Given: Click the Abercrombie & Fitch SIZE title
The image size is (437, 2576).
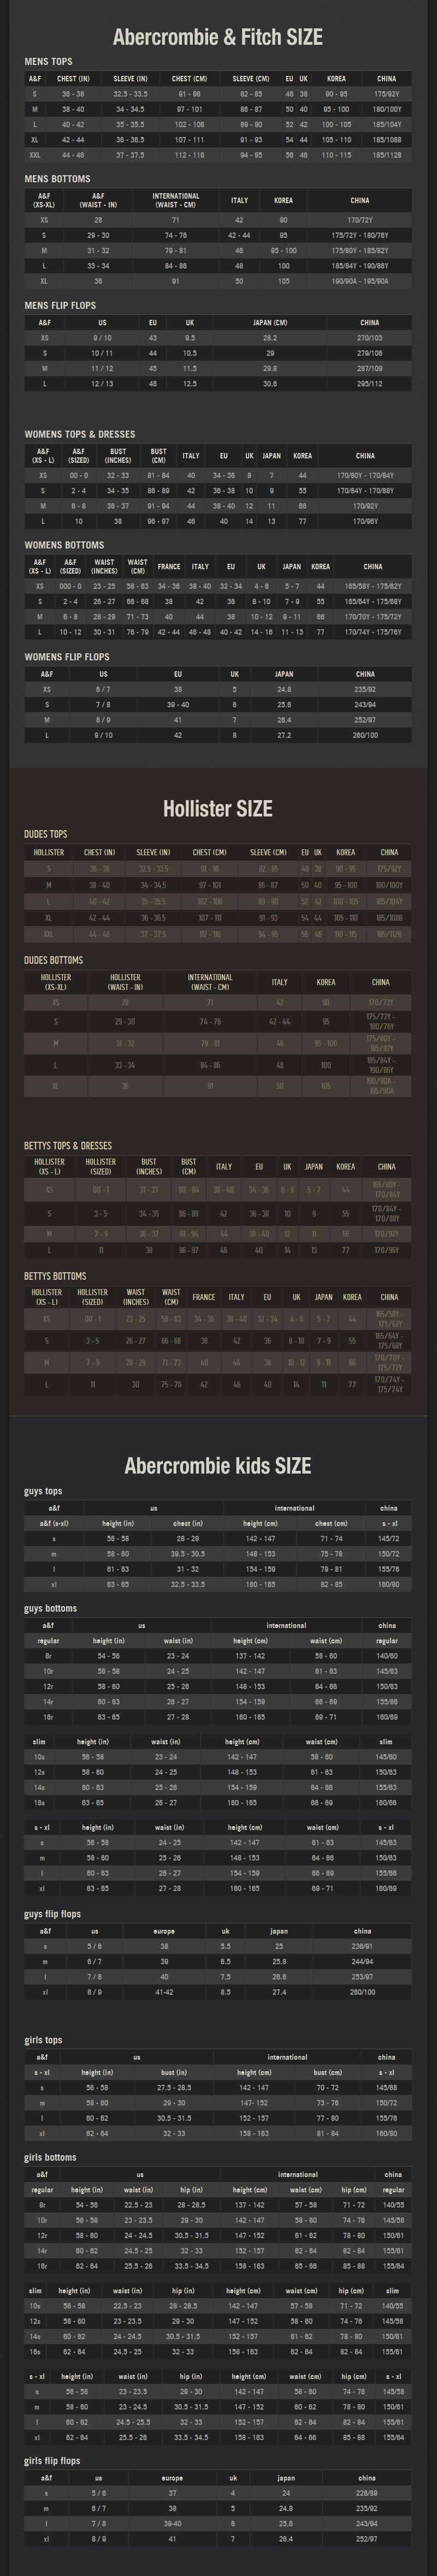Looking at the screenshot, I should pos(218,38).
